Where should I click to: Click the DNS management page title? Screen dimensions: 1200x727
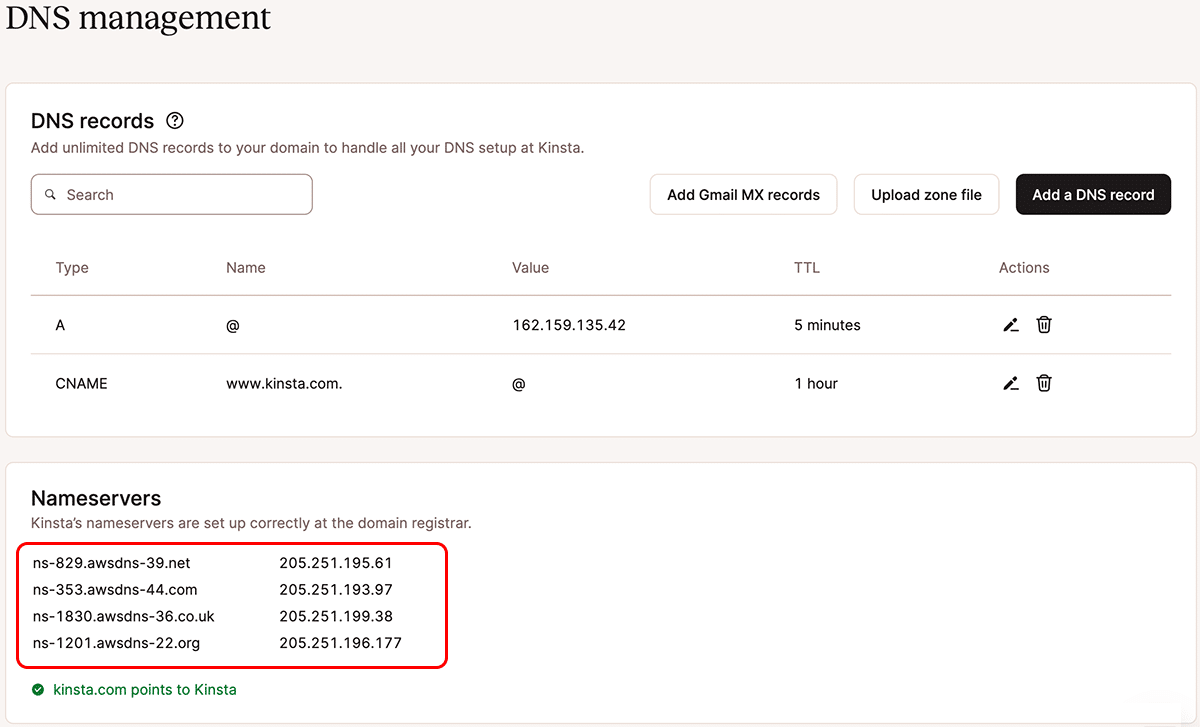click(138, 17)
